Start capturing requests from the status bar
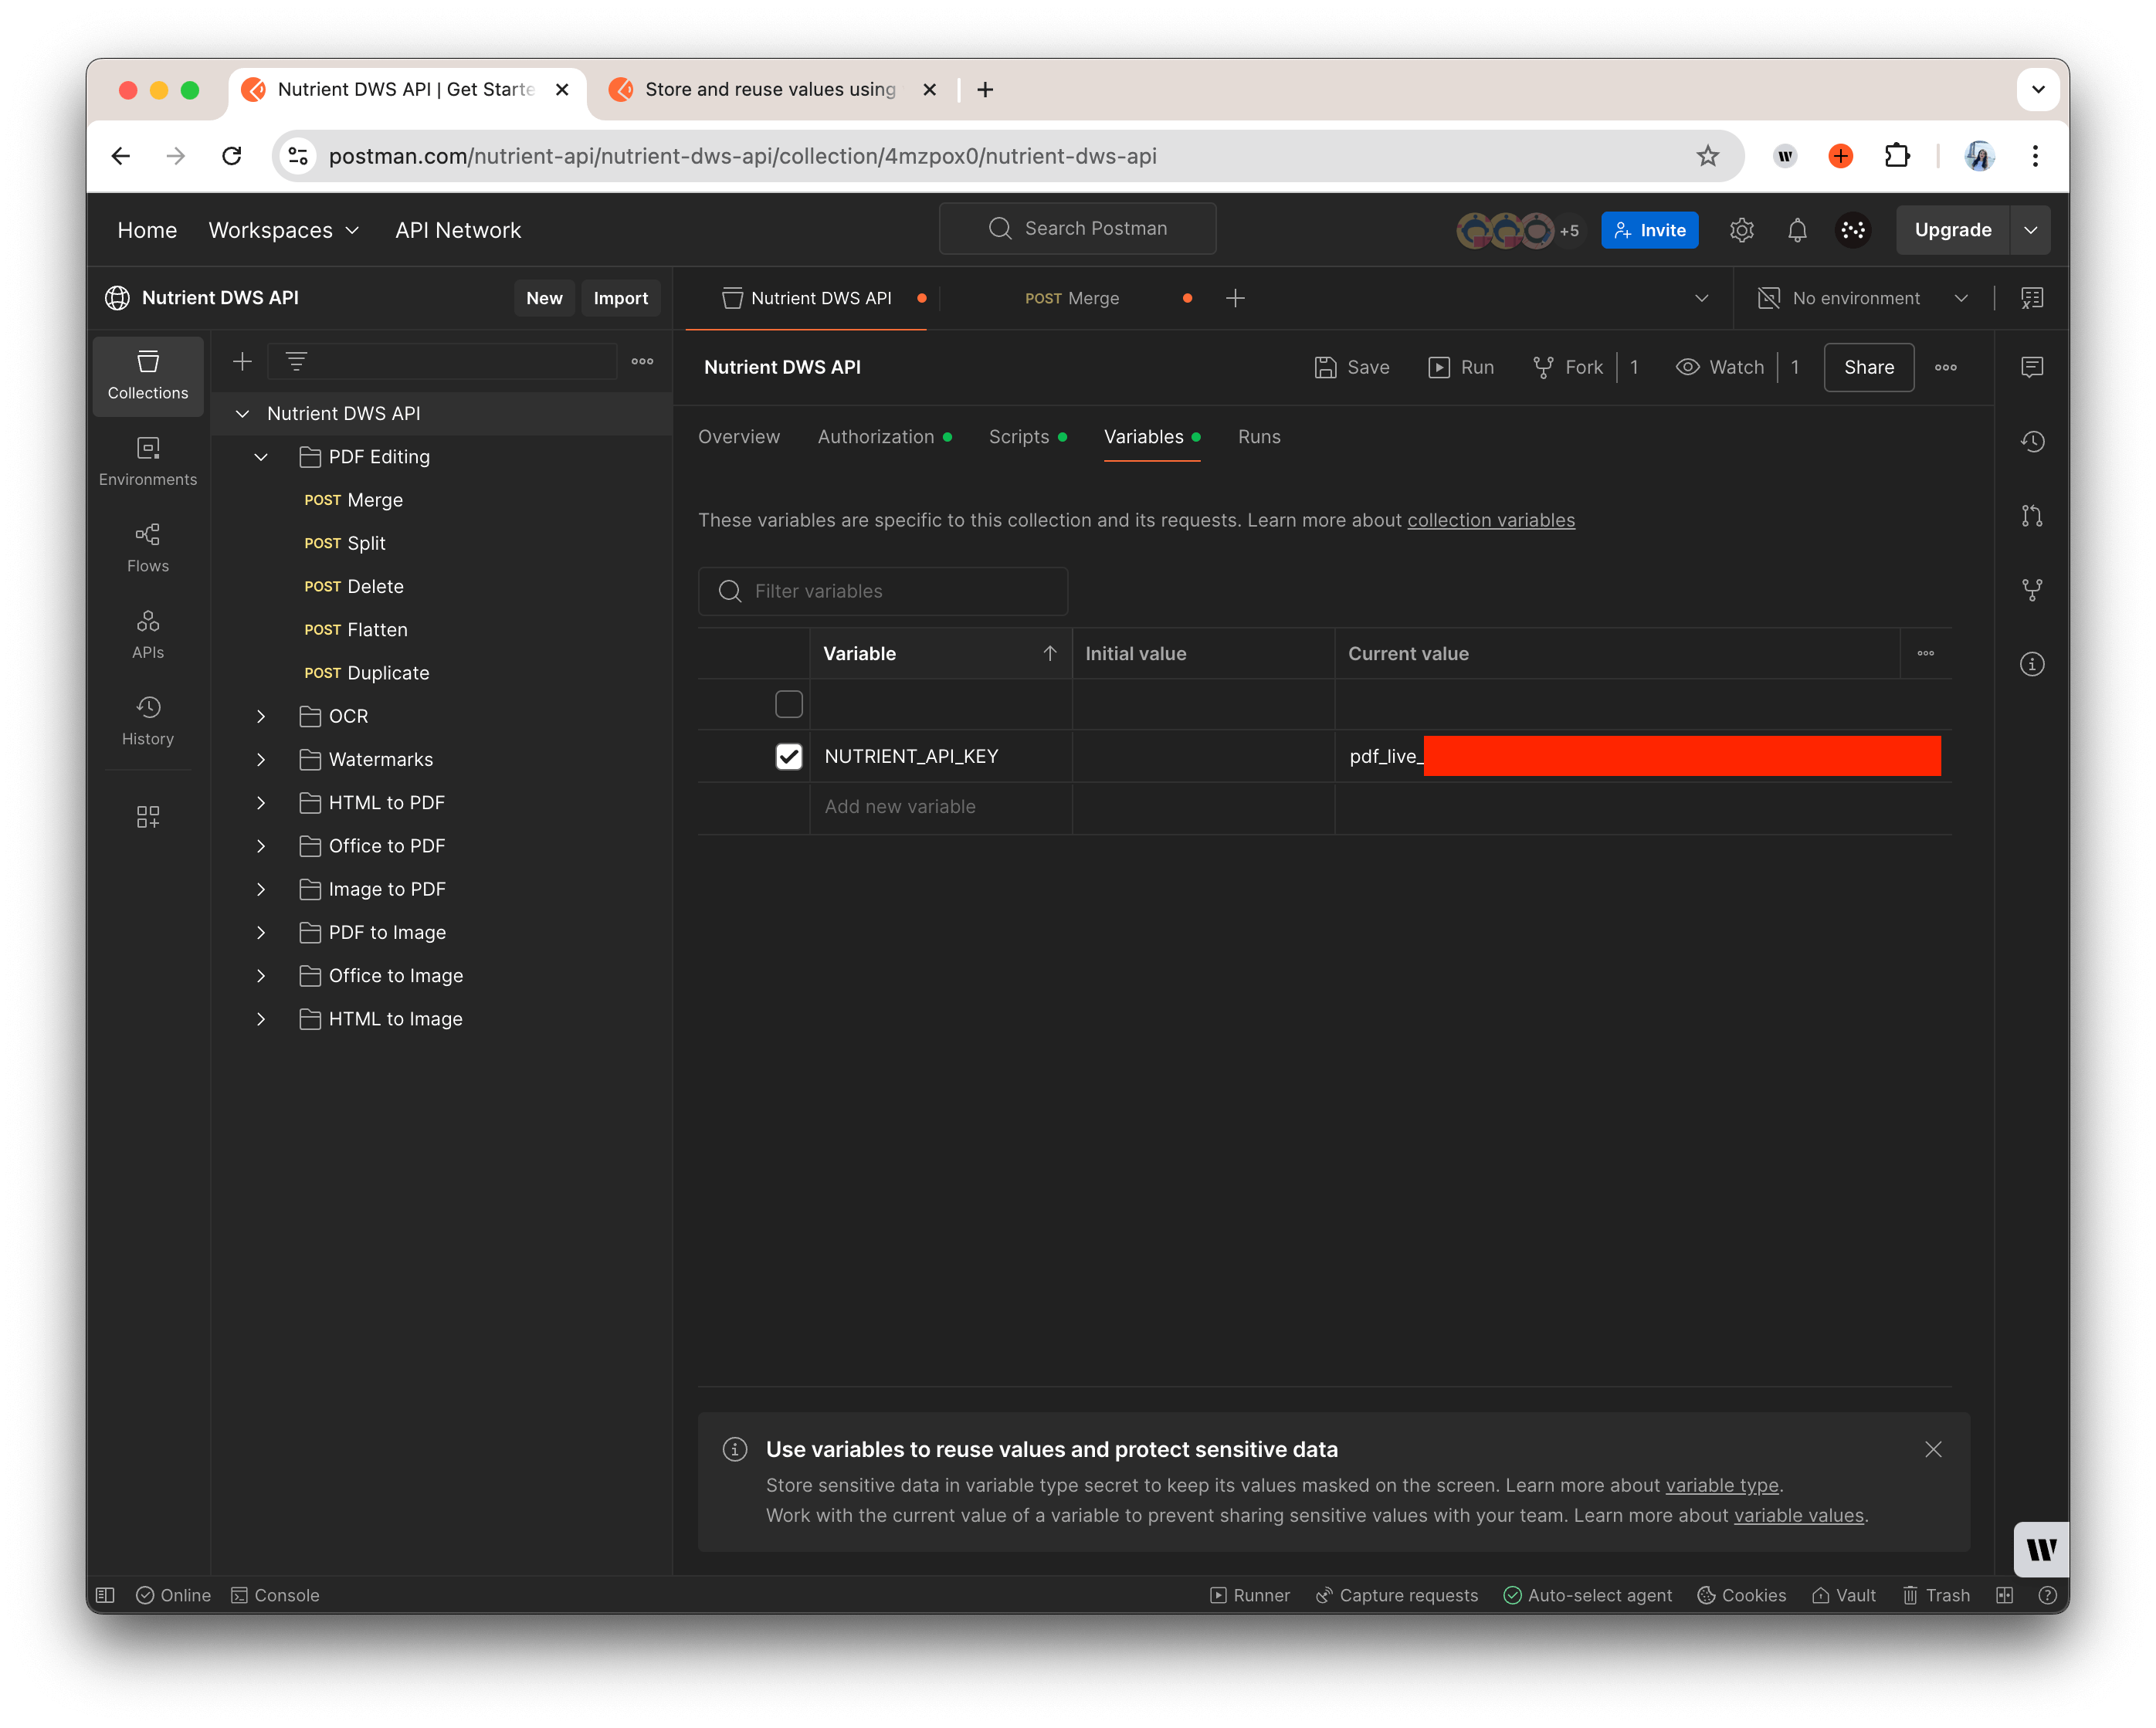 [x=1396, y=1595]
